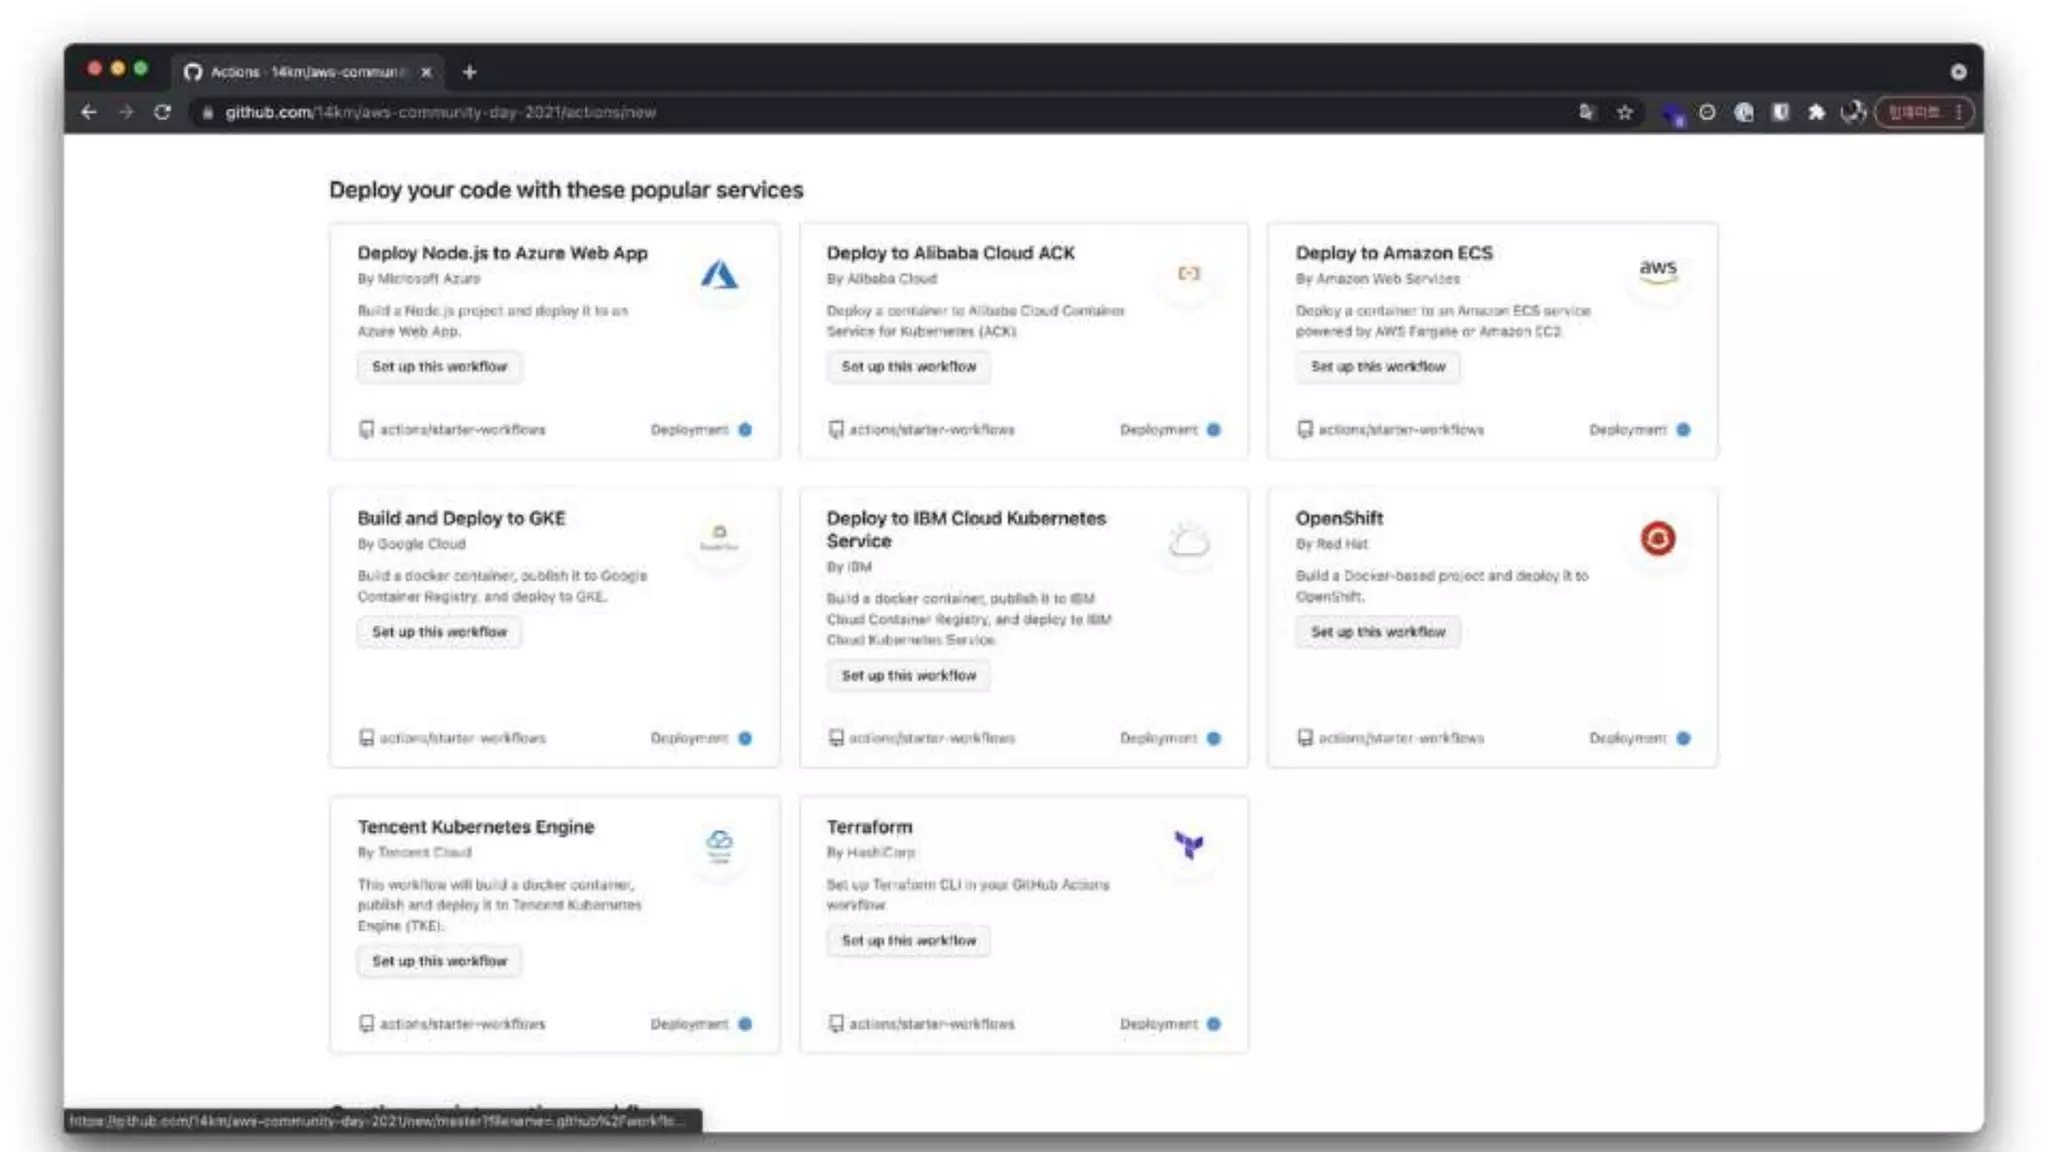Set up the OpenShift workflow
Image resolution: width=2048 pixels, height=1152 pixels.
1377,632
